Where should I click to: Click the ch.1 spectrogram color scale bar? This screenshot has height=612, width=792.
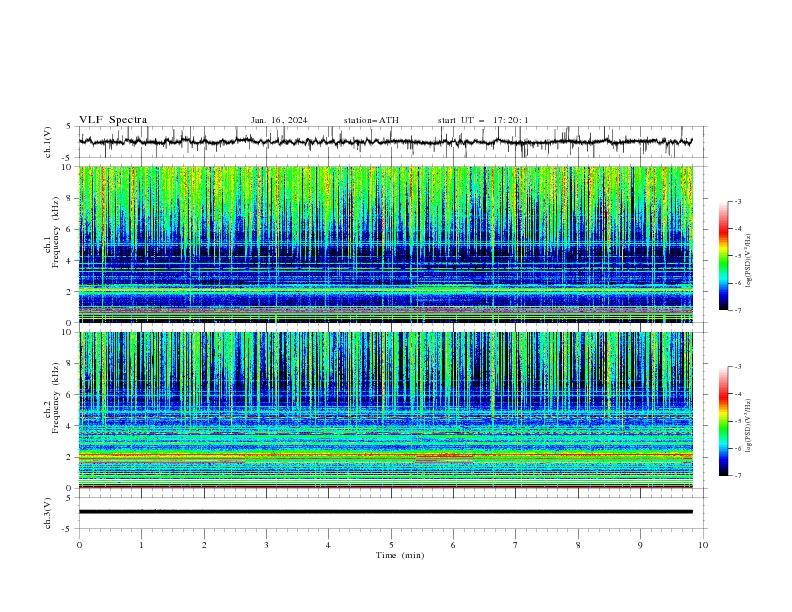pyautogui.click(x=724, y=256)
